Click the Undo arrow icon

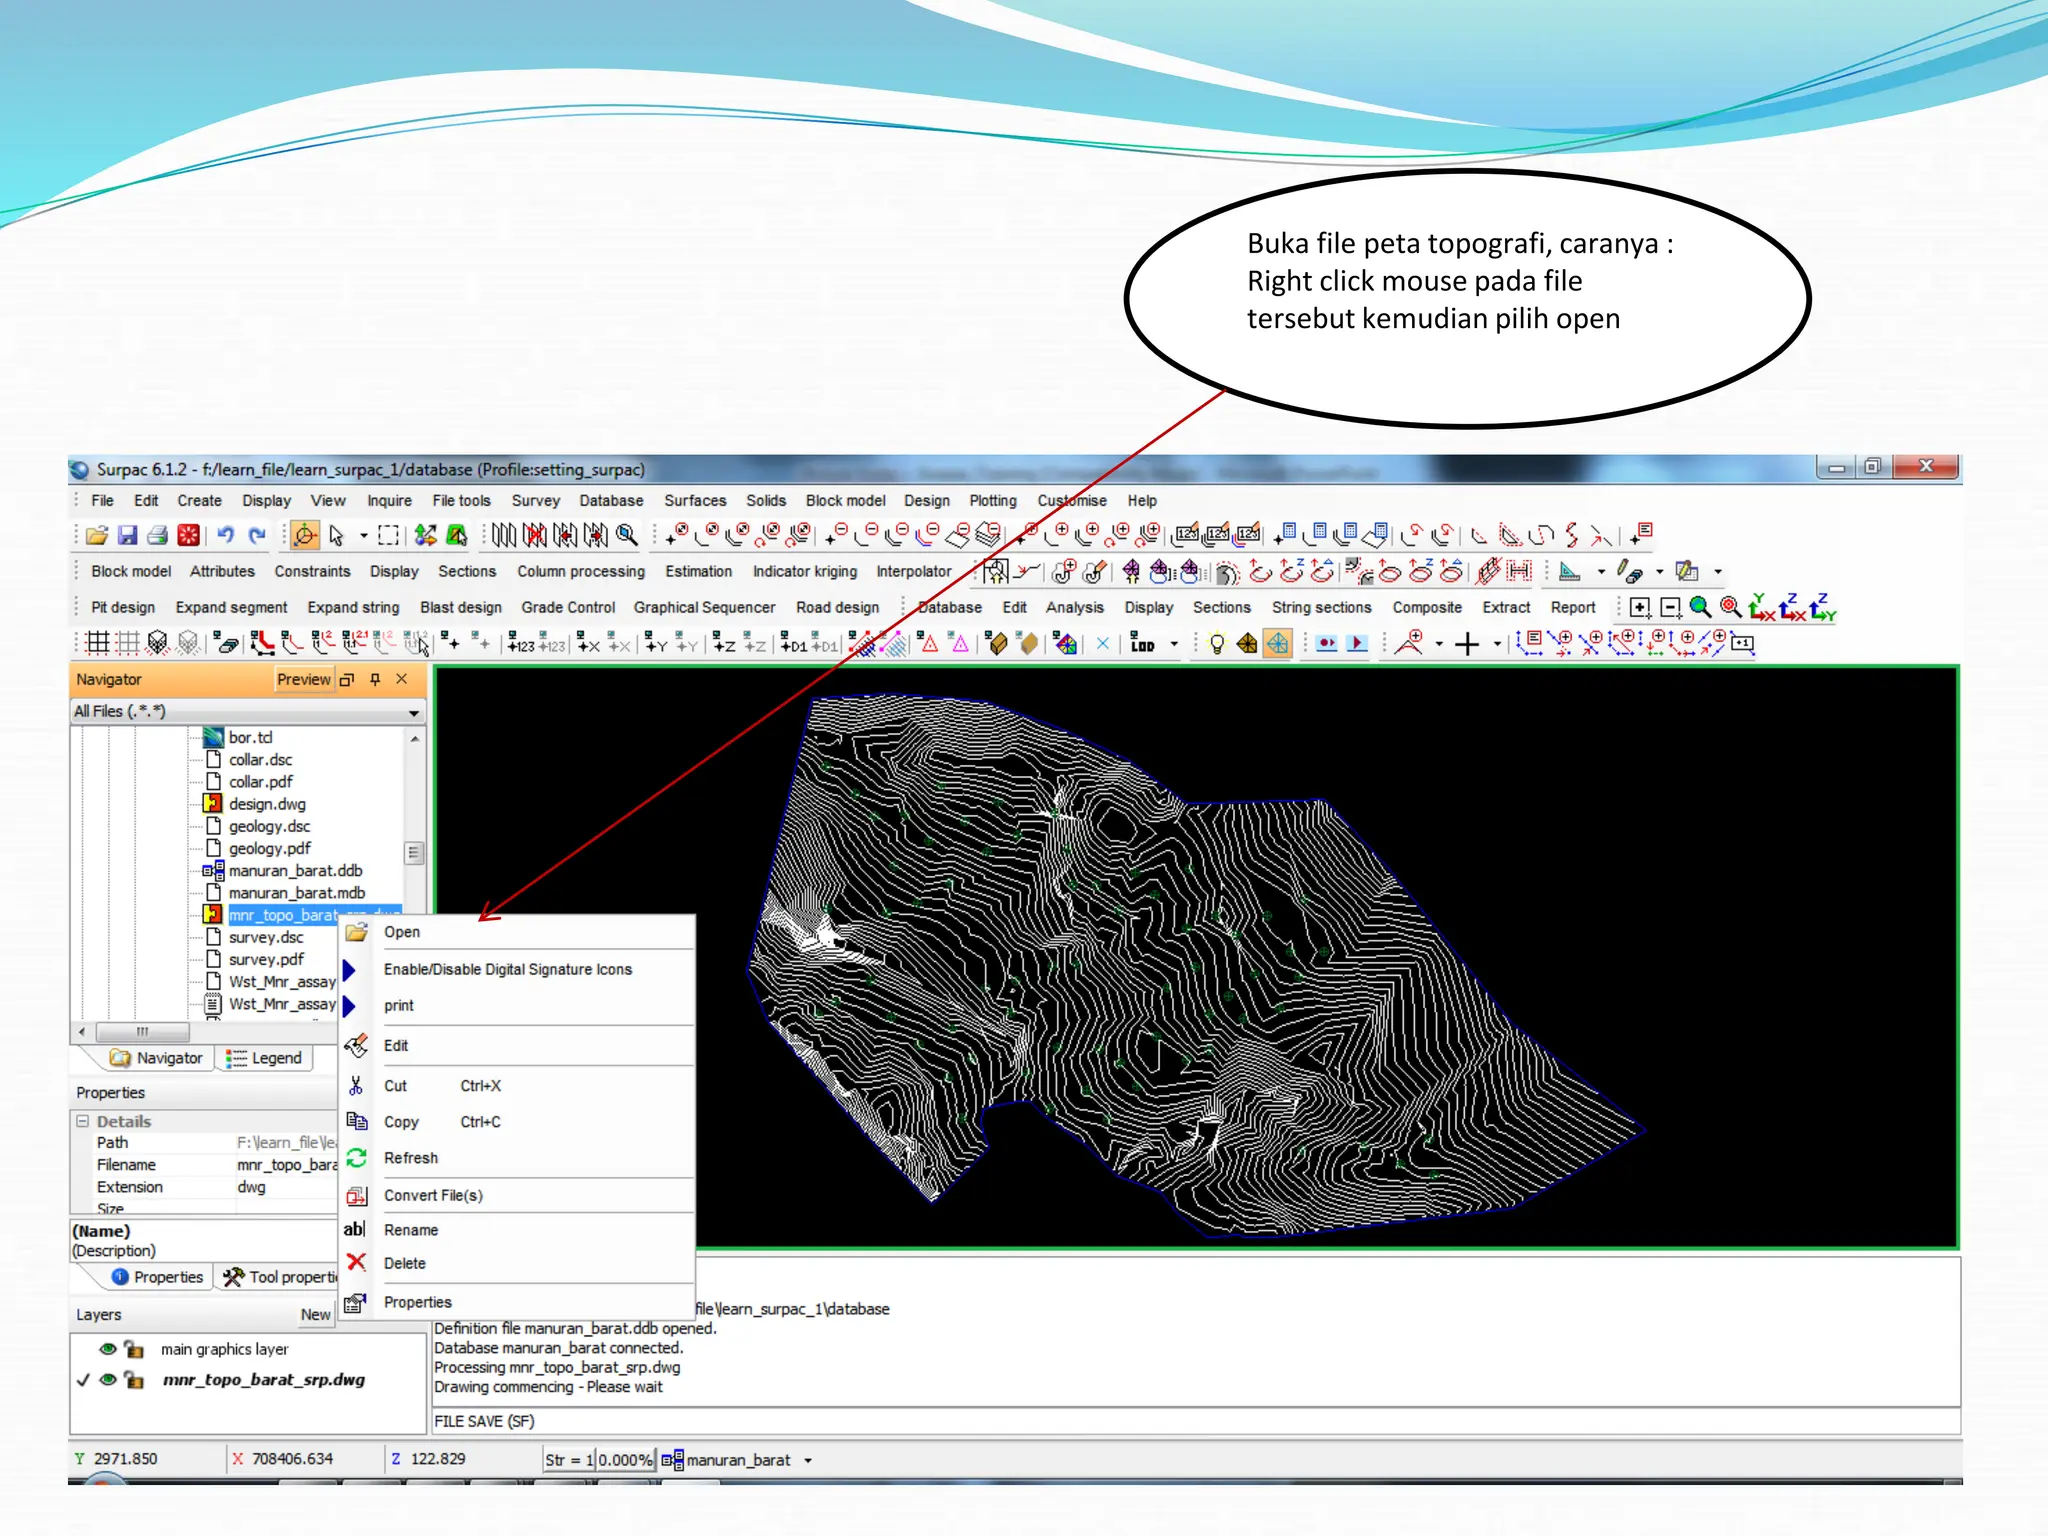(x=225, y=536)
